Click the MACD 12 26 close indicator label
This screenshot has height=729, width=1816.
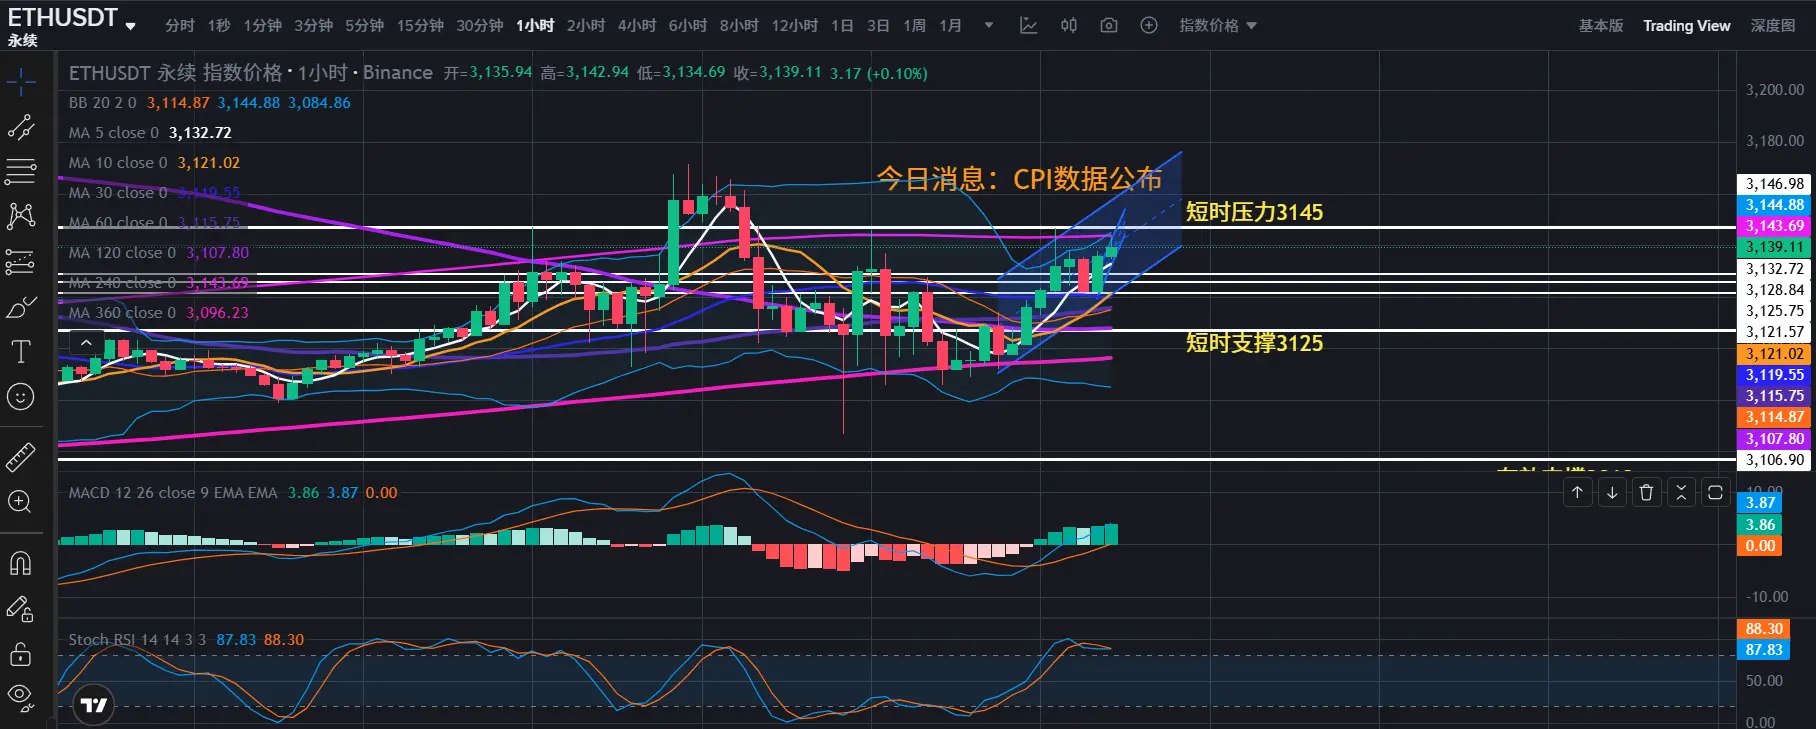(173, 492)
